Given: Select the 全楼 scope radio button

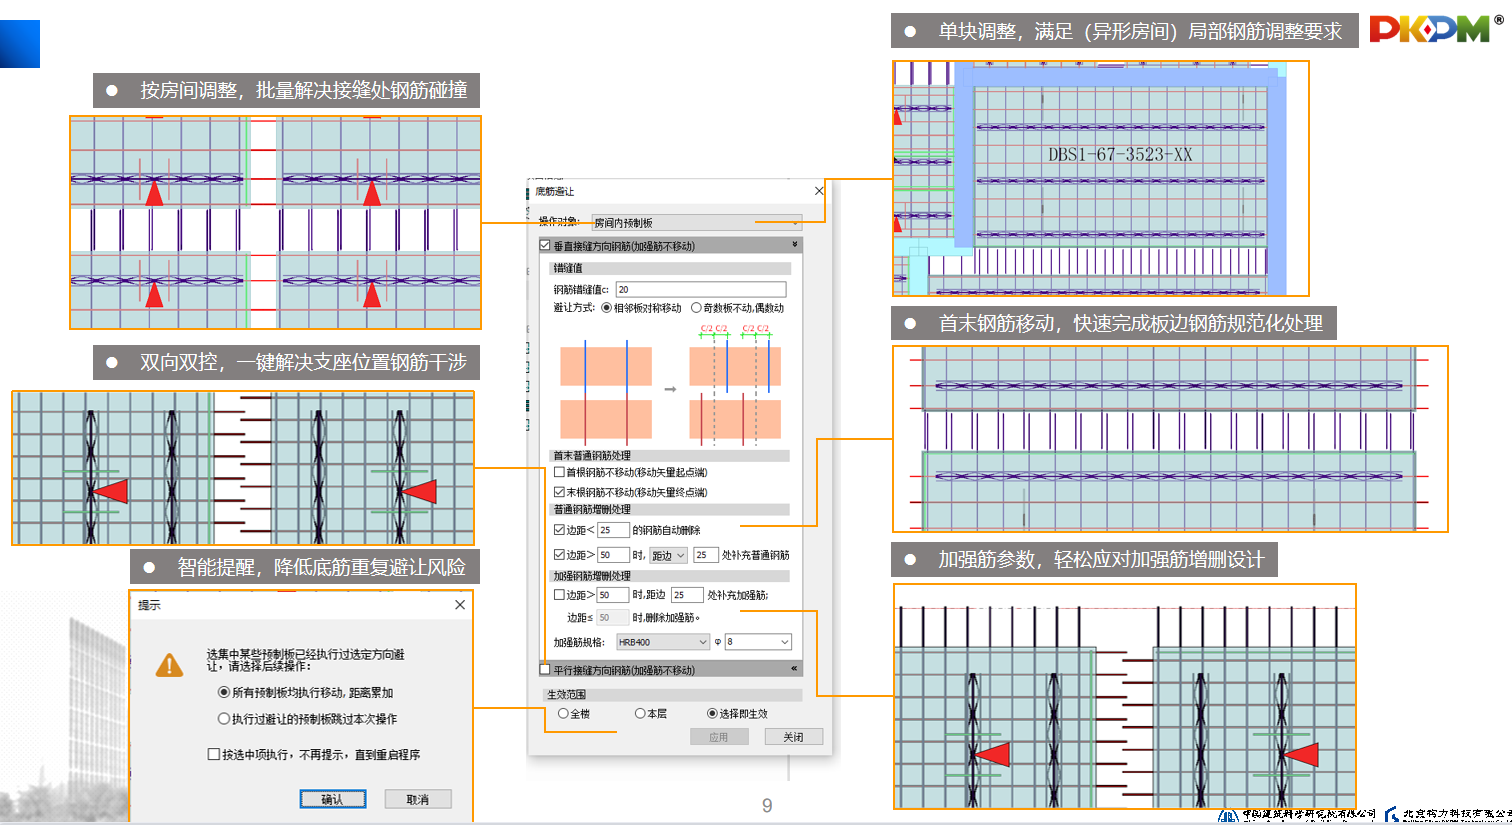Looking at the screenshot, I should [564, 714].
